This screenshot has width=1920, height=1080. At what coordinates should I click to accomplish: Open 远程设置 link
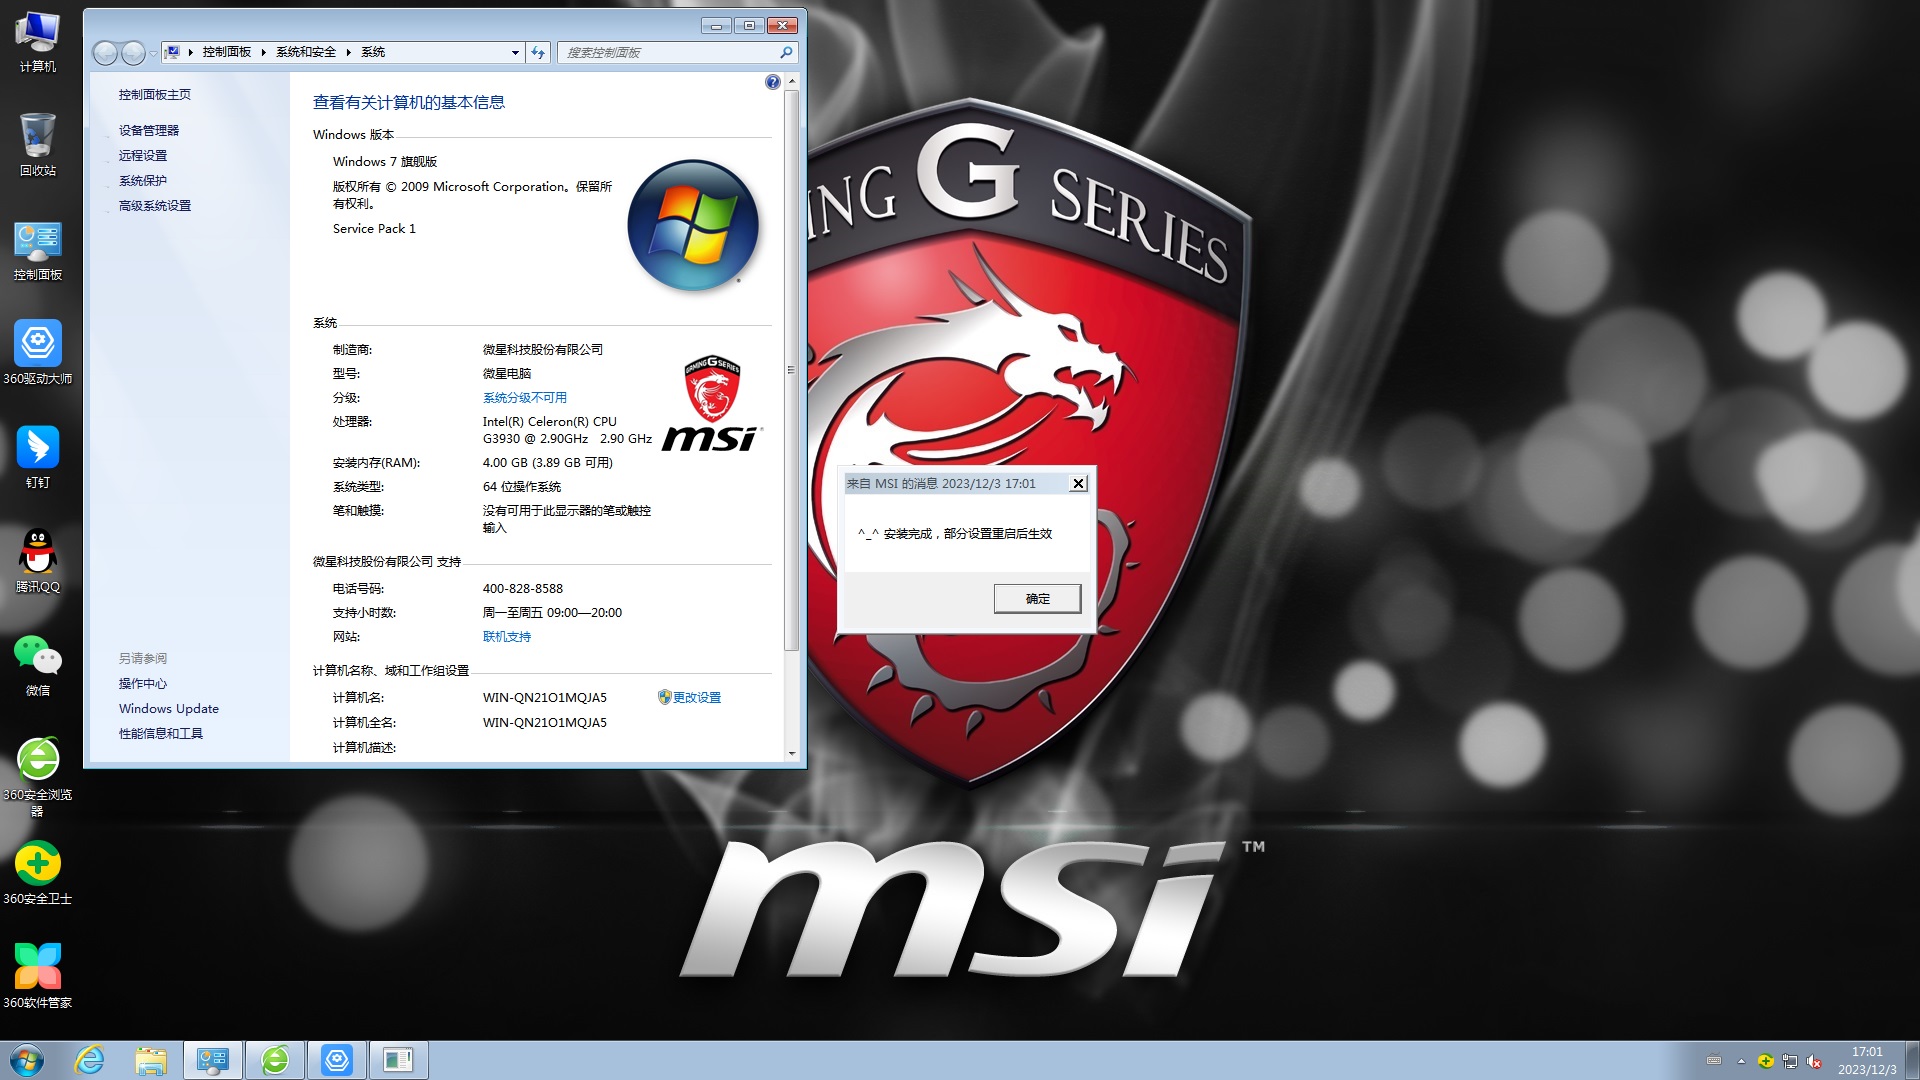coord(143,156)
